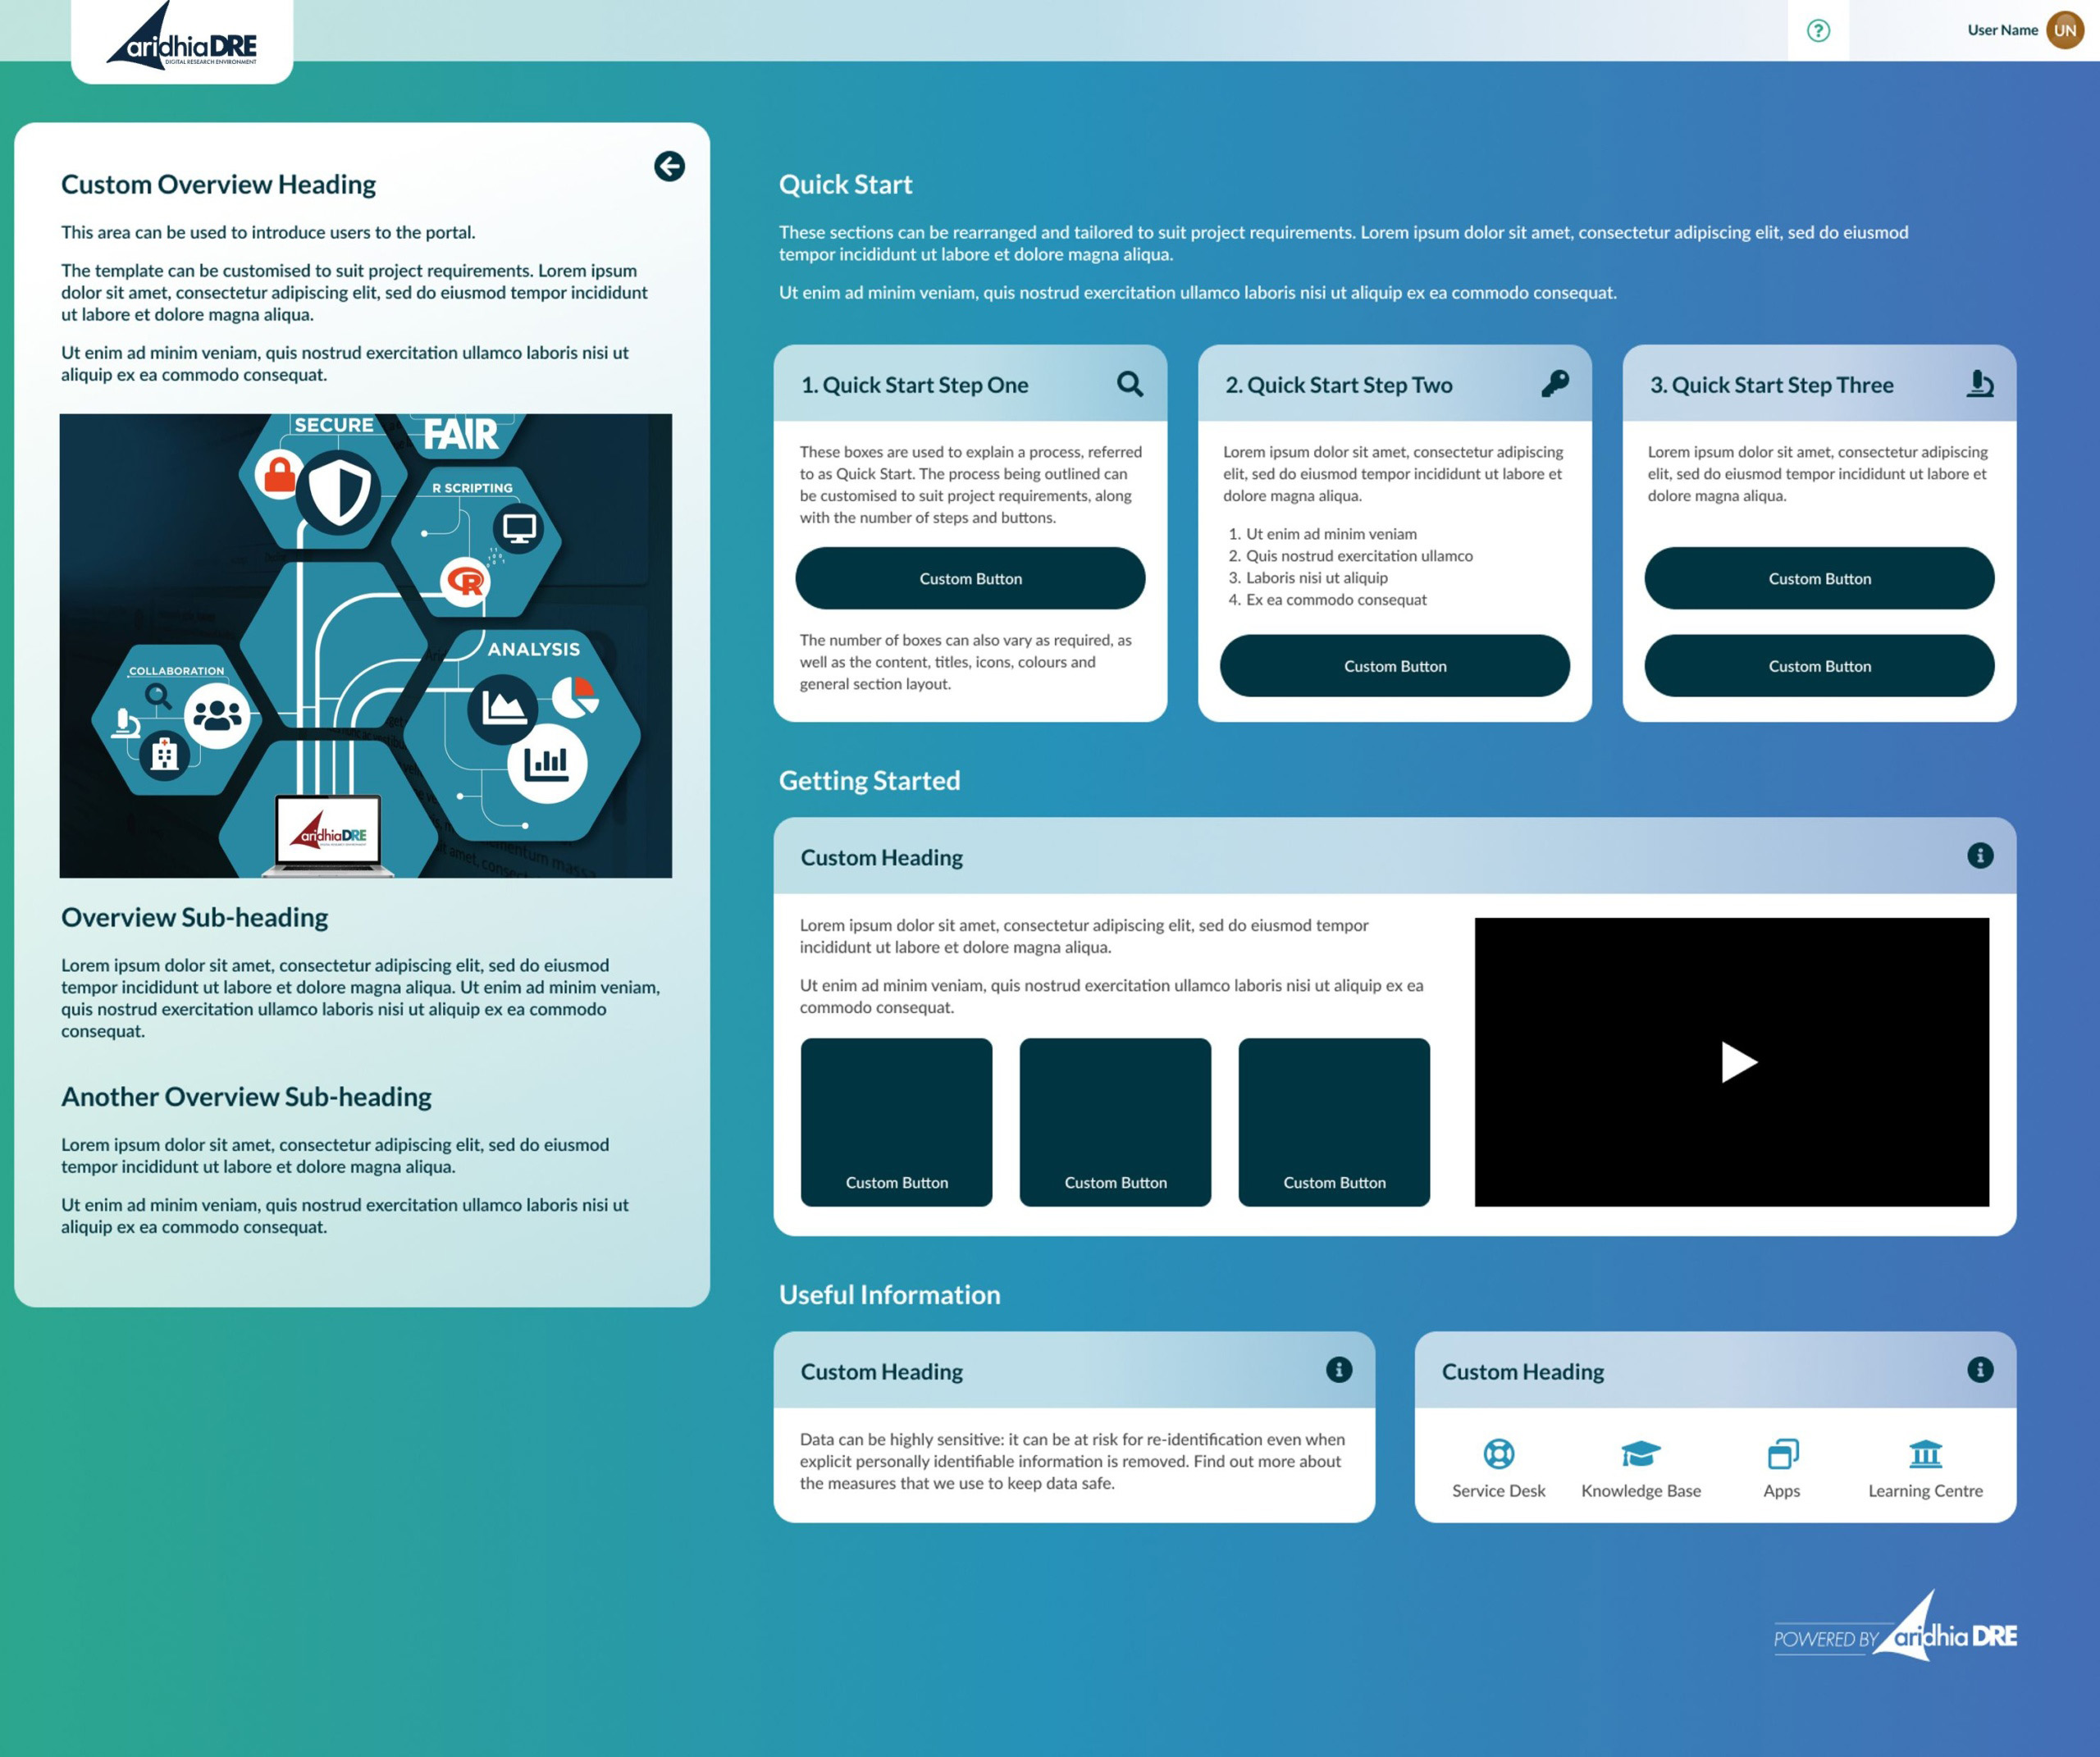Click the info icon in the left Useful Information card
The image size is (2100, 1757).
point(1338,1370)
